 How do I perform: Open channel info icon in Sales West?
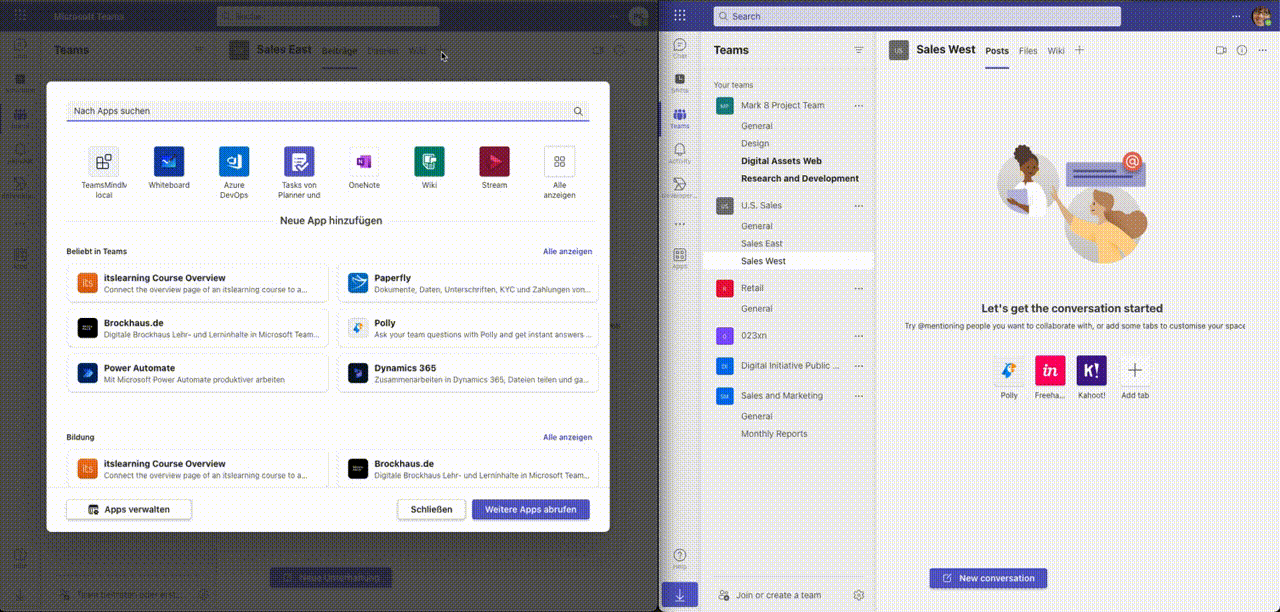(1242, 50)
